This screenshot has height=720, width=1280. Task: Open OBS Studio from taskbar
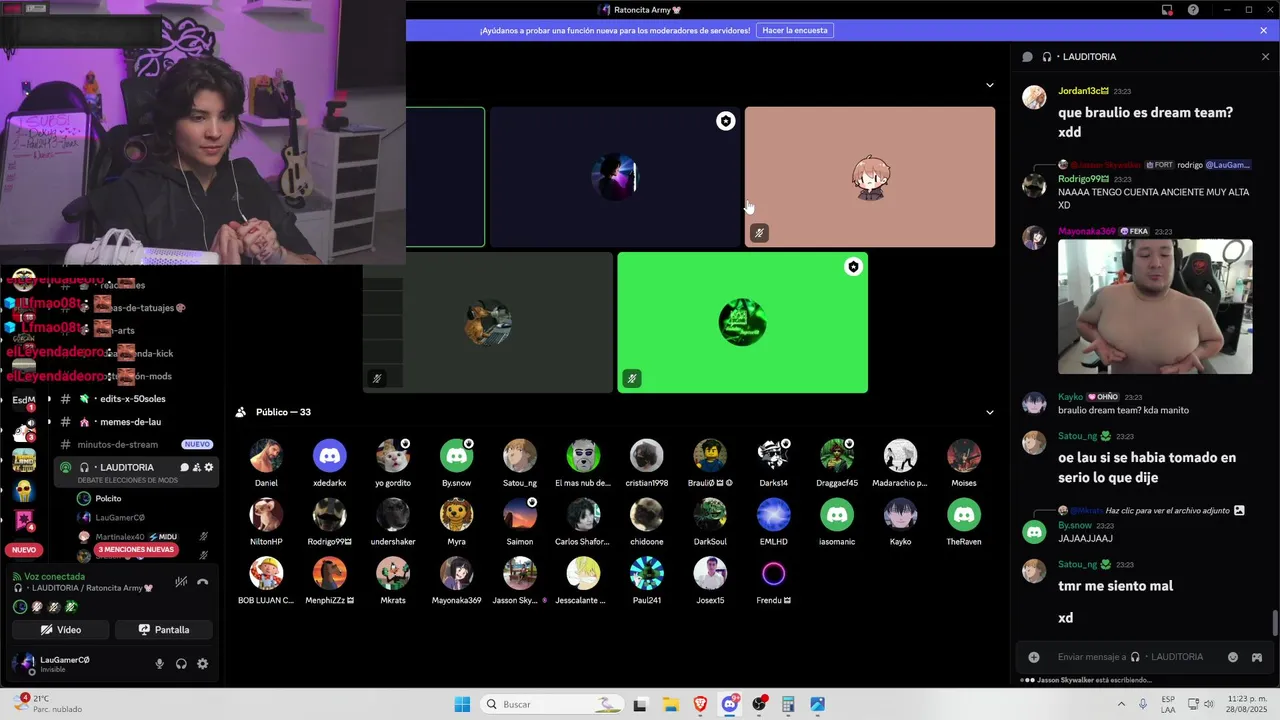759,704
